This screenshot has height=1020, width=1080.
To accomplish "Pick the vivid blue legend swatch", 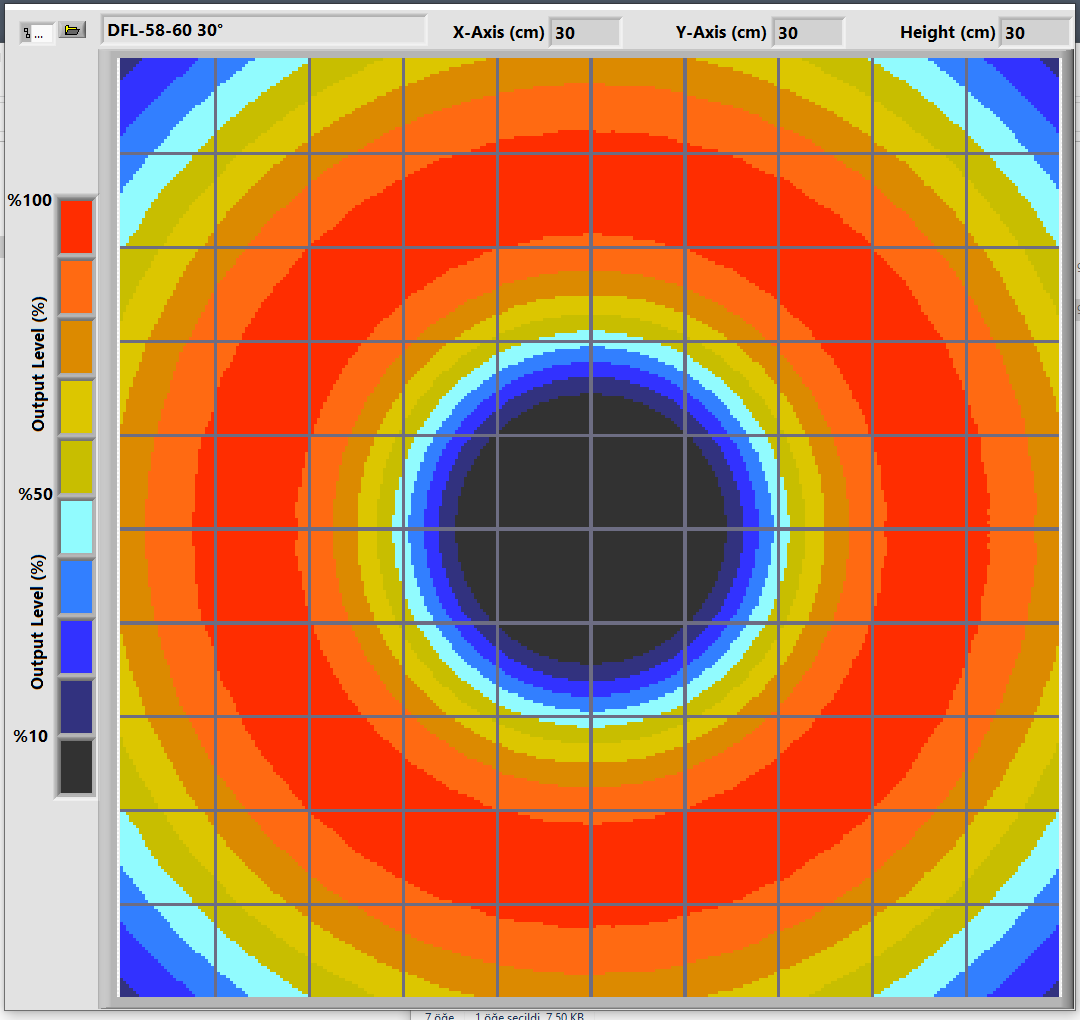I will pyautogui.click(x=76, y=647).
